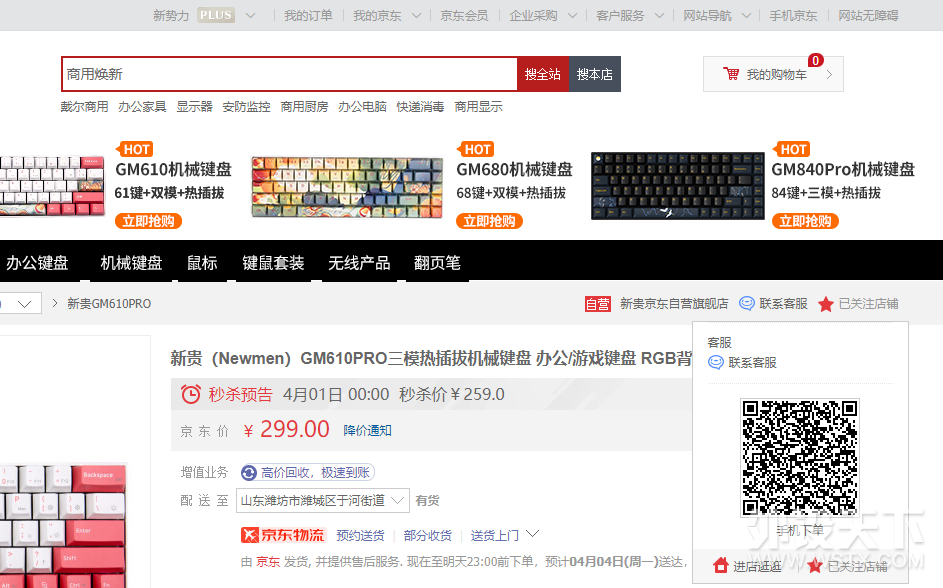The width and height of the screenshot is (943, 588).
Task: Open the 无线产品 nav tab
Action: coord(359,263)
